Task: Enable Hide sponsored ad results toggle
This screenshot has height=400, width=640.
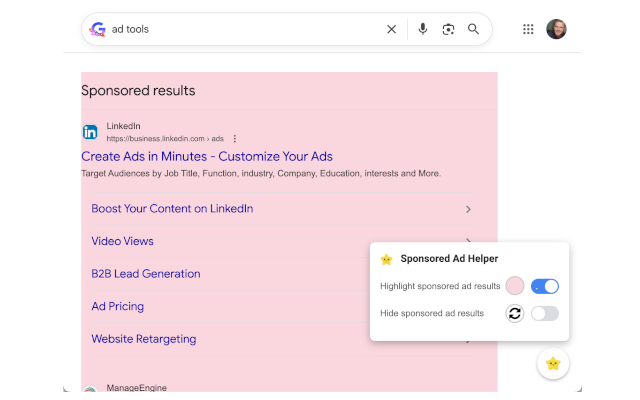Action: point(544,313)
